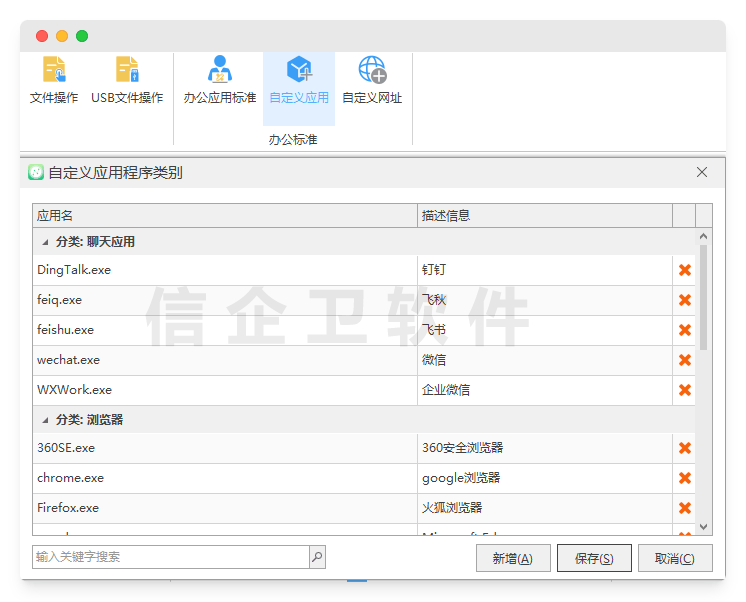Open the 自定义网址 globe icon
746x602 pixels.
click(372, 70)
